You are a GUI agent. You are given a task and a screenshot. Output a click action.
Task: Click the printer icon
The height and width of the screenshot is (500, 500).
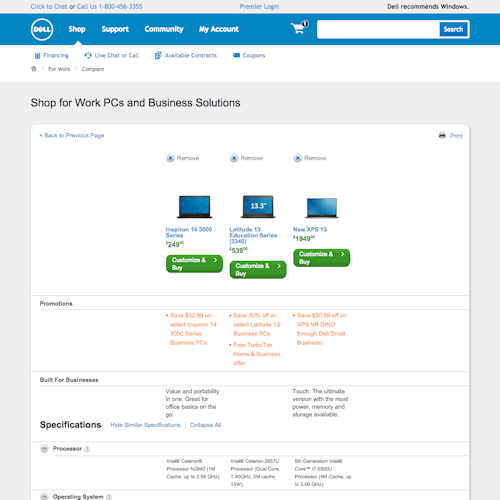[x=442, y=135]
